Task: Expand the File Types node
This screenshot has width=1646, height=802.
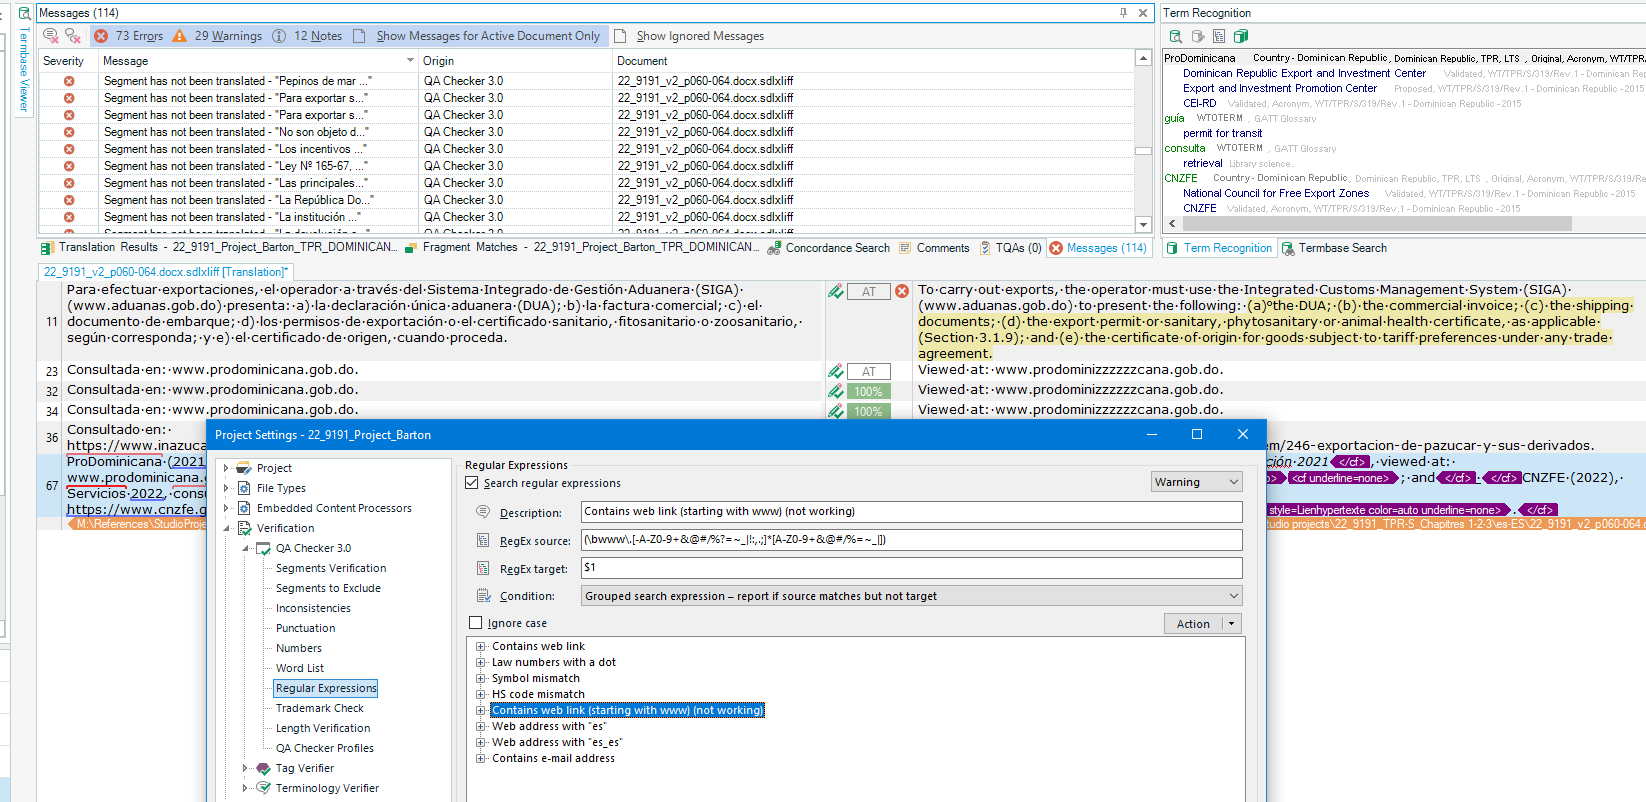Action: point(226,488)
